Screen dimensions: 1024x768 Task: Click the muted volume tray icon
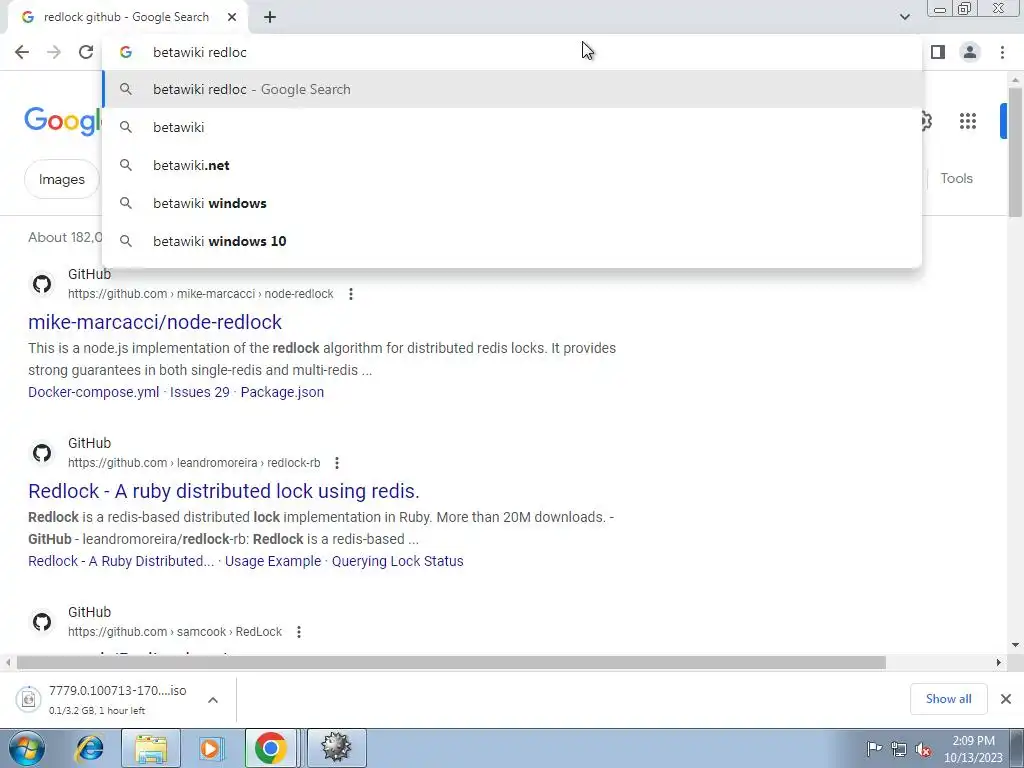(923, 749)
